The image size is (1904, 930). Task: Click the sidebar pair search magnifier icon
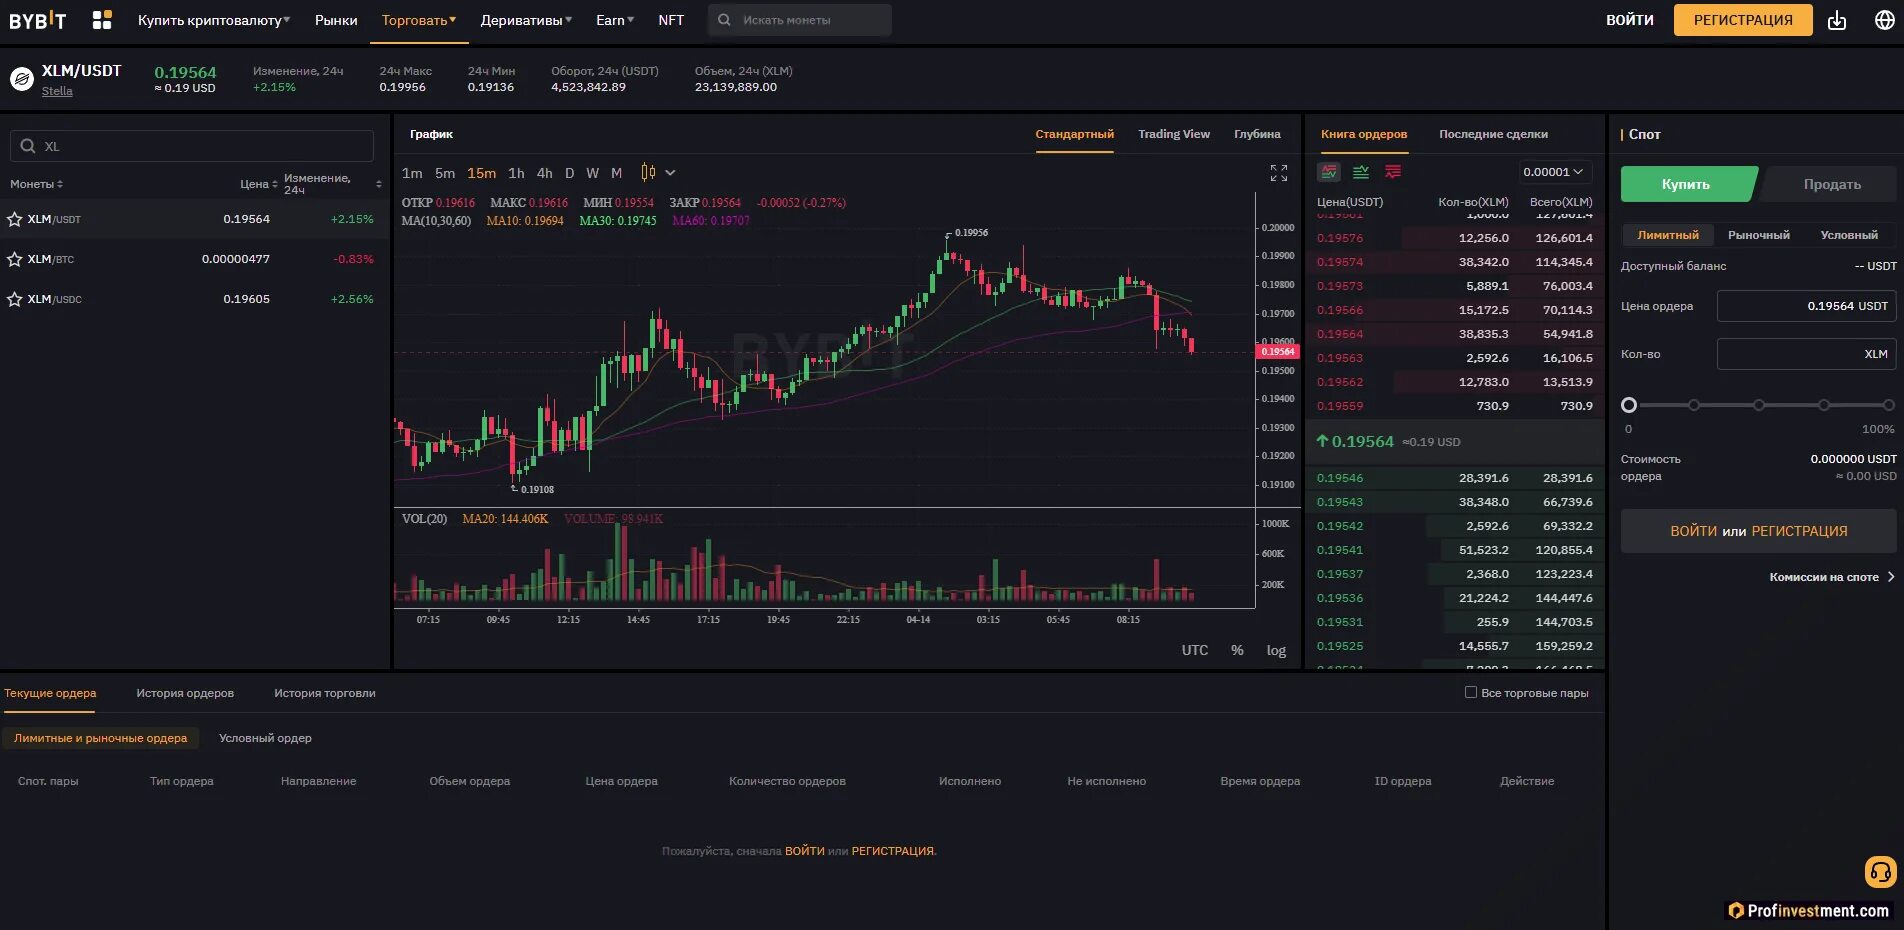(x=28, y=146)
